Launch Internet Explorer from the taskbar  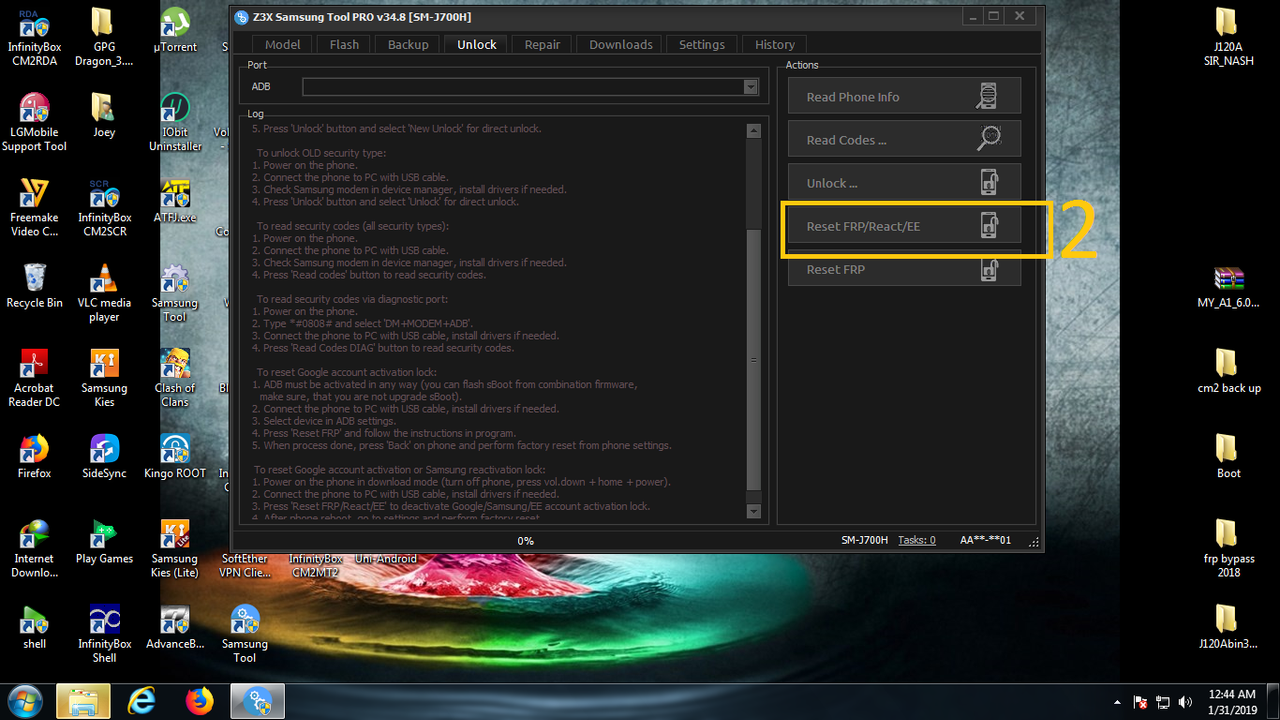click(142, 700)
